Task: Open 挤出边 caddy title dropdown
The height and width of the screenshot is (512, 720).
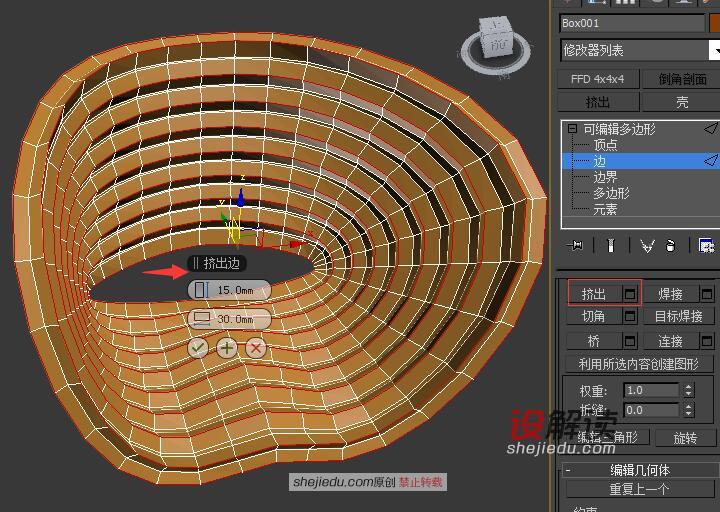Action: (217, 263)
